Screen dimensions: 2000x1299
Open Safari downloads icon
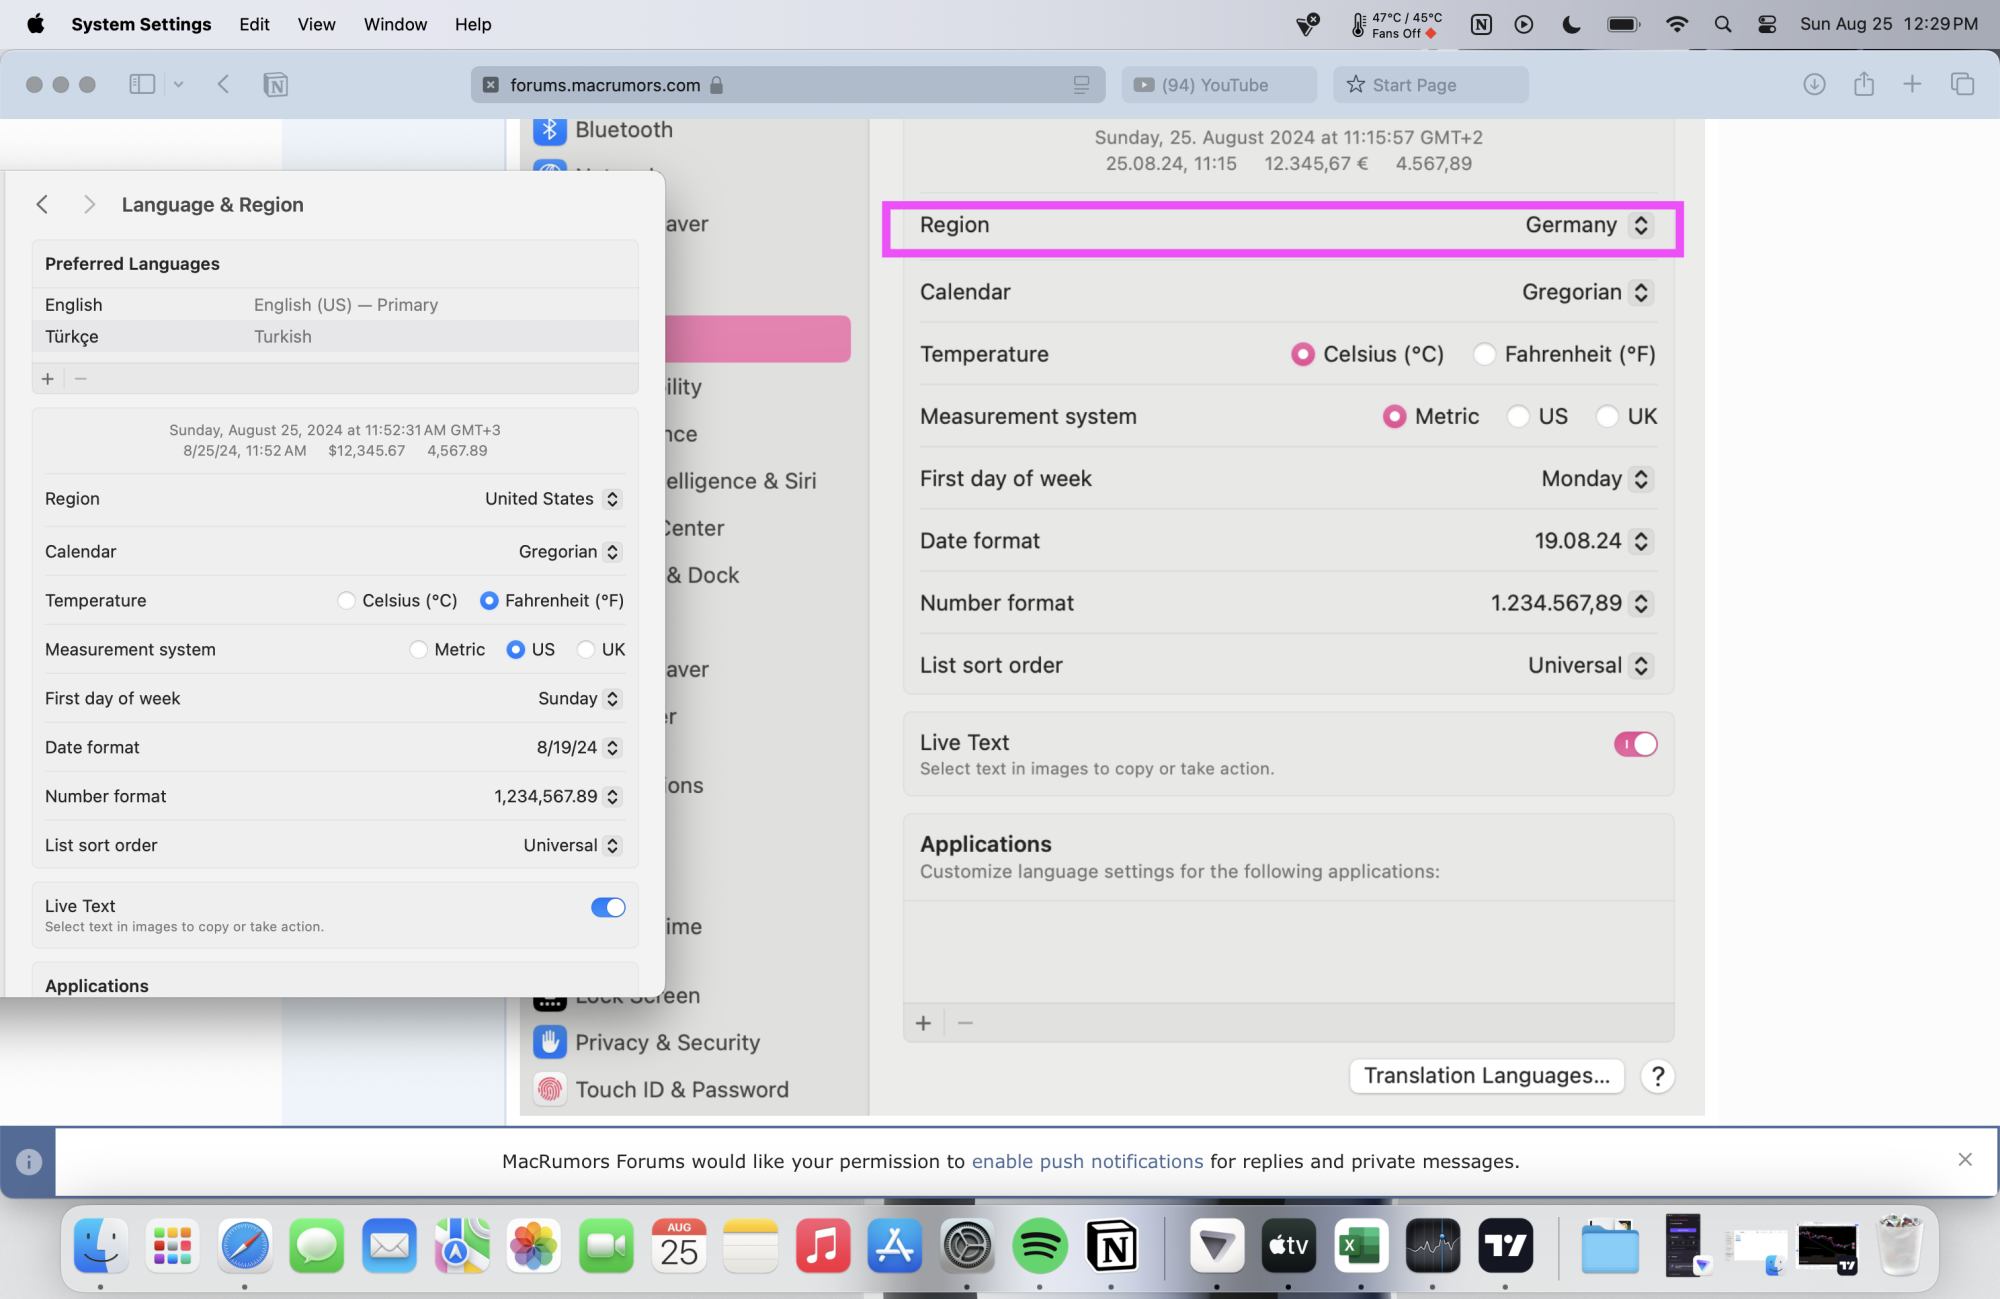pos(1814,85)
